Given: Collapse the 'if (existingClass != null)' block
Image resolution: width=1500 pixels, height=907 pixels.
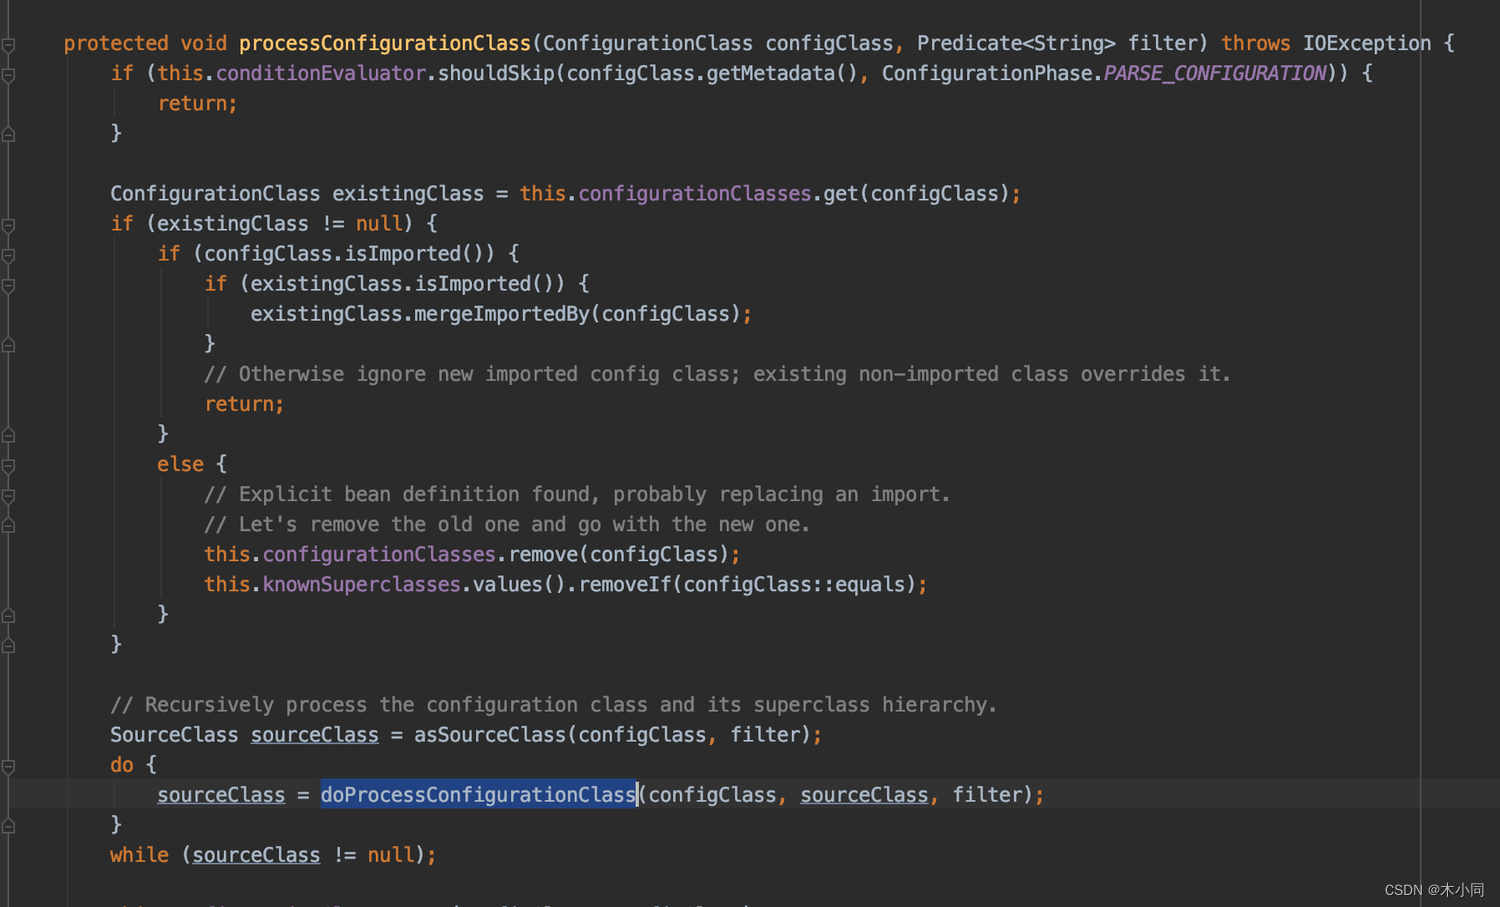Looking at the screenshot, I should (8, 225).
